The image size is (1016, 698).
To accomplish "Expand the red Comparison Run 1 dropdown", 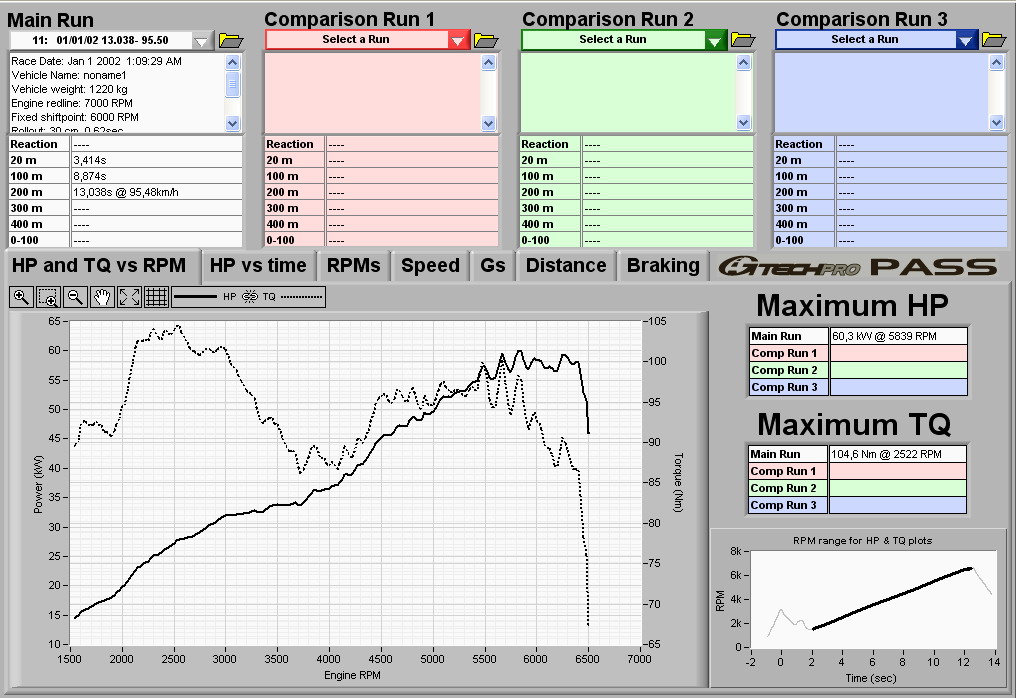I will click(458, 41).
